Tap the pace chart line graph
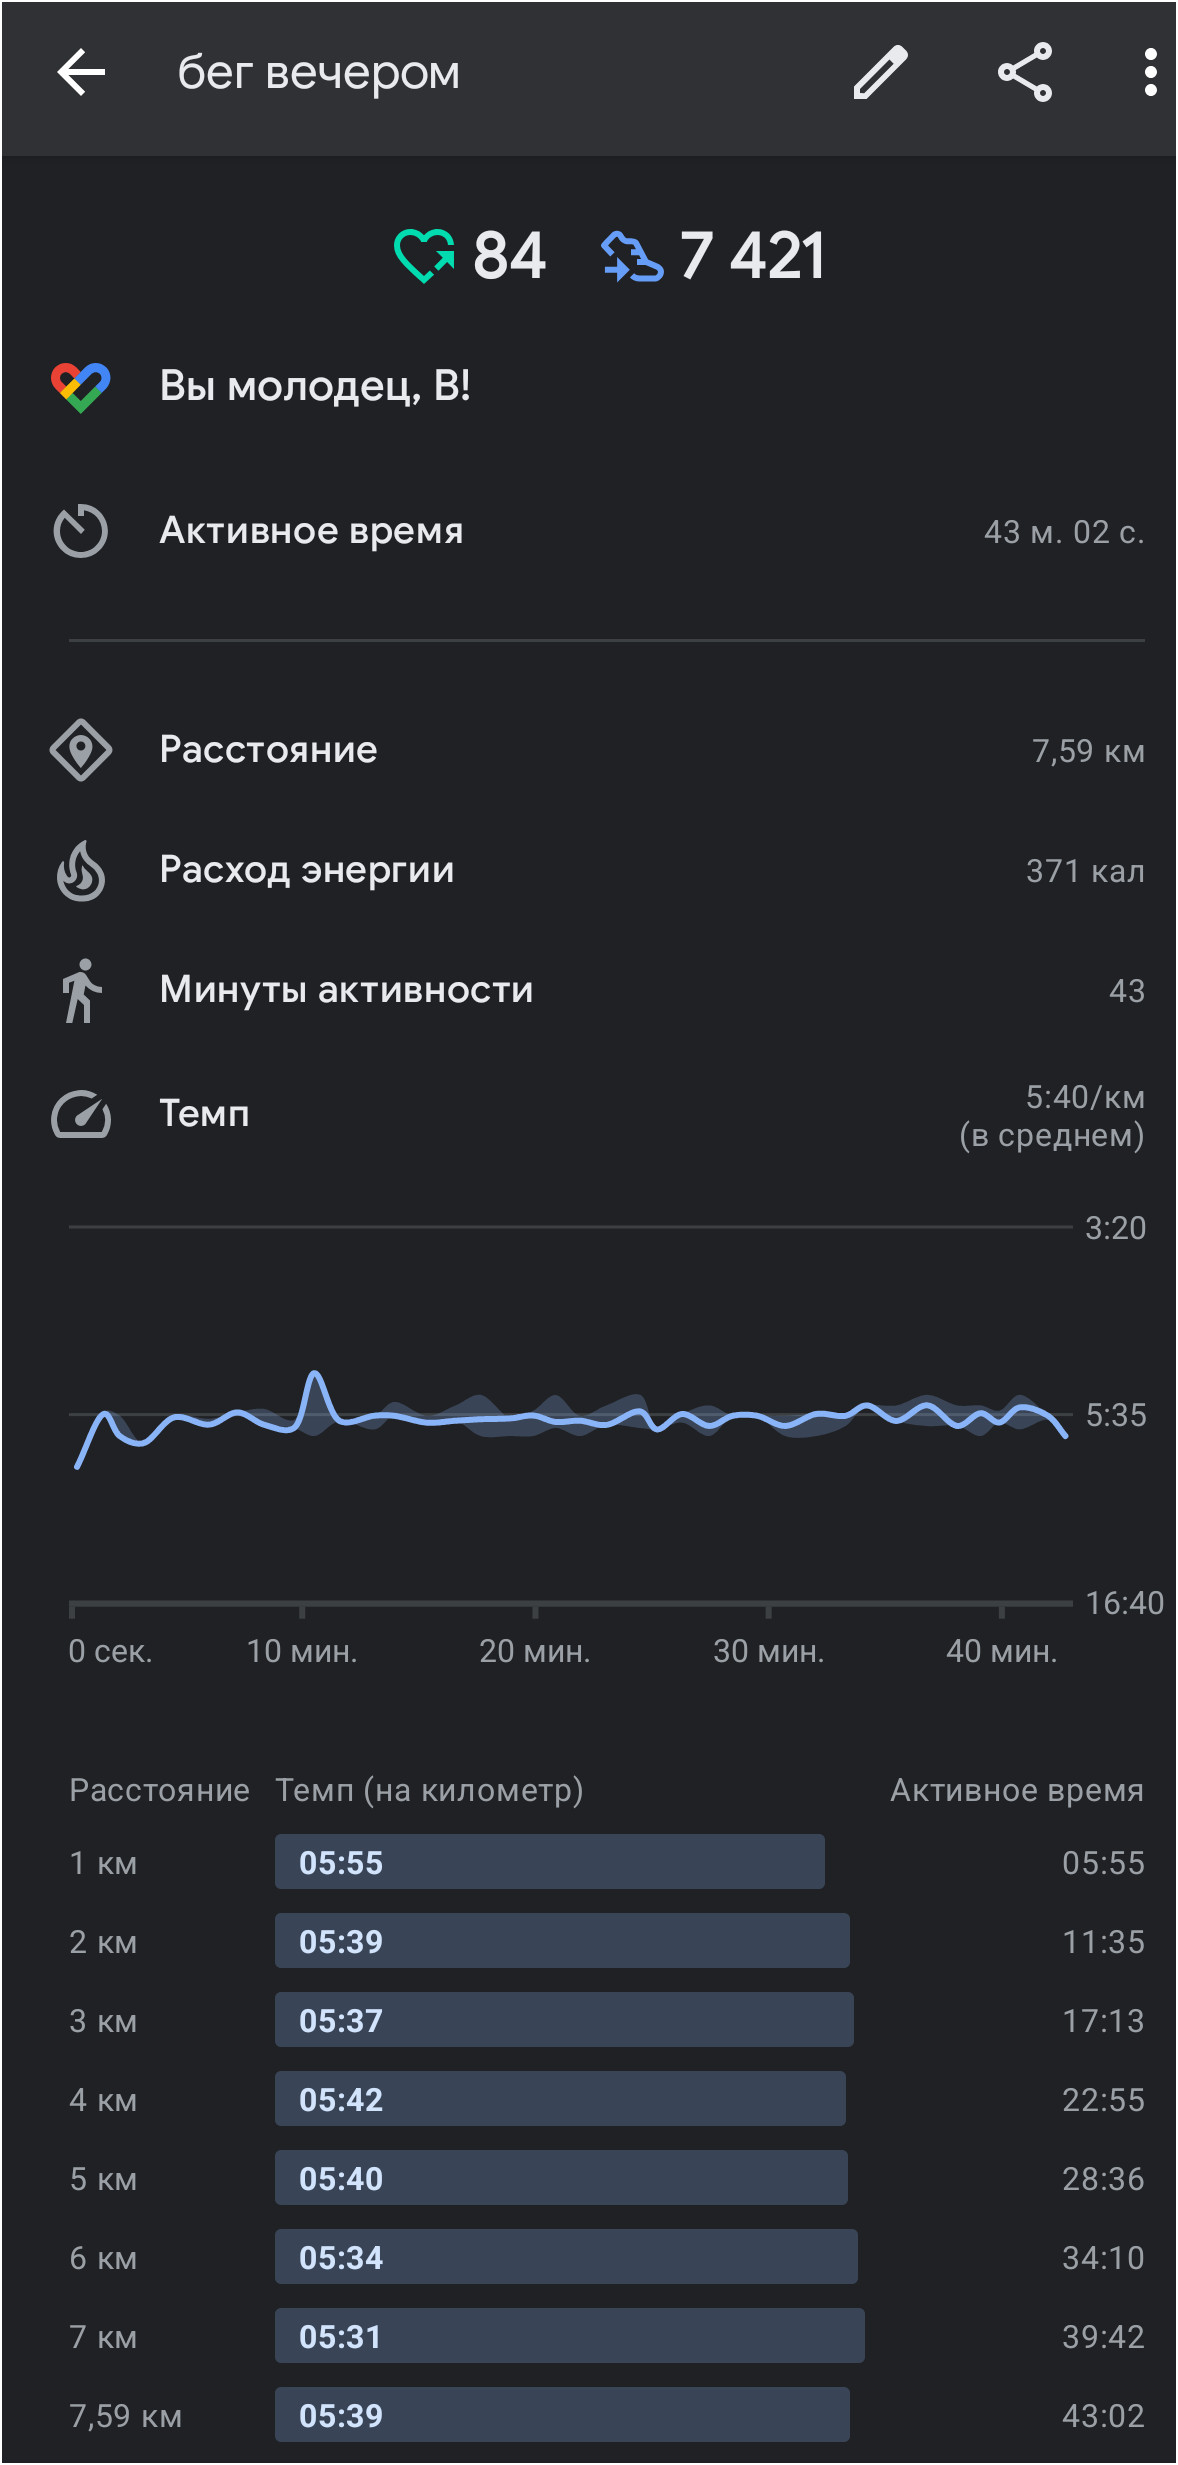 coord(571,1416)
